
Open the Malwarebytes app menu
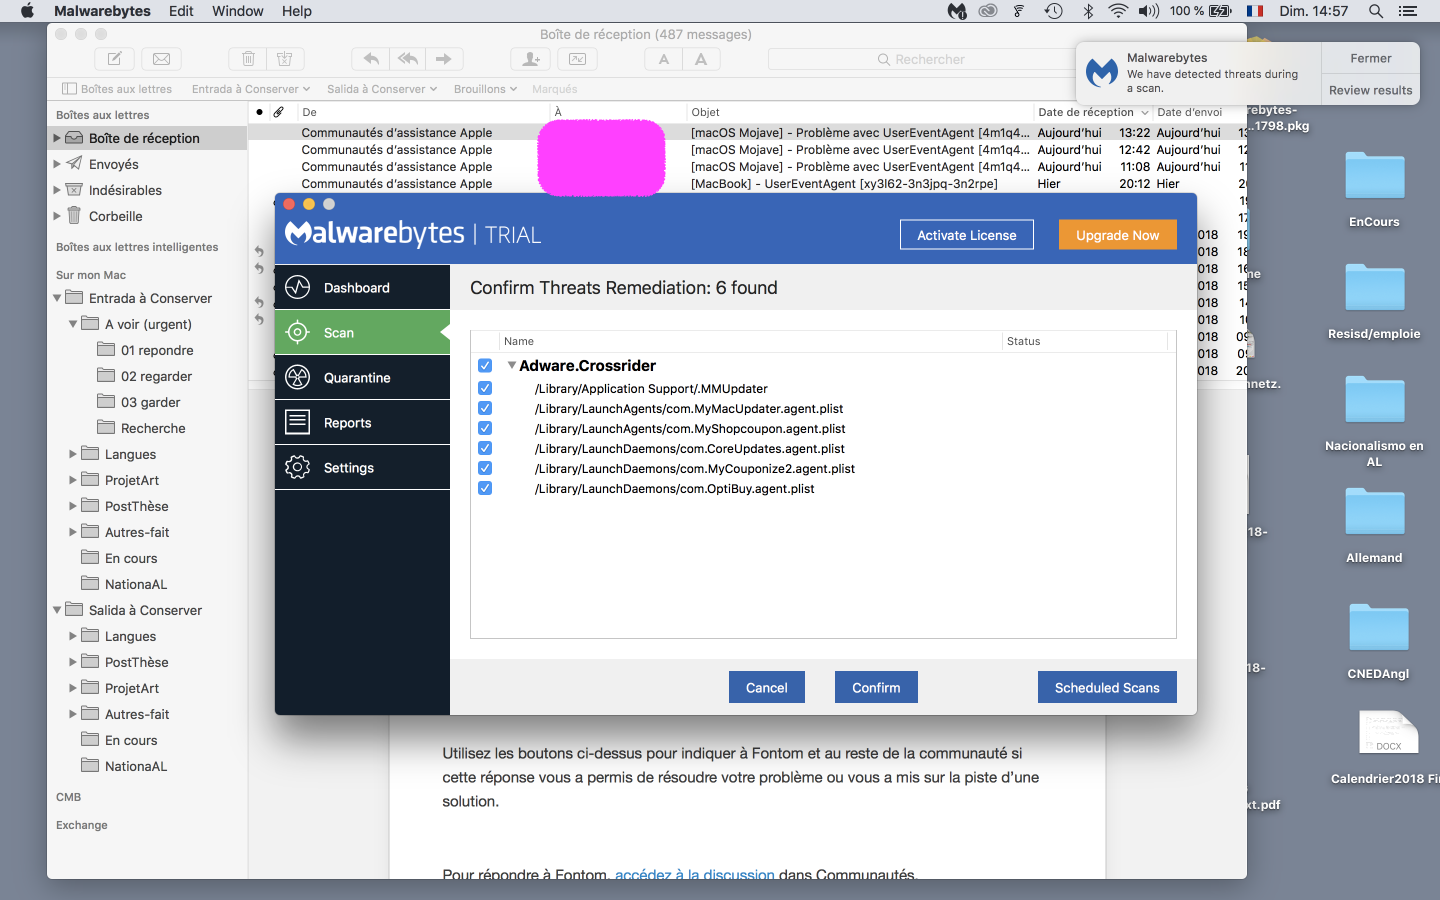[x=102, y=11]
